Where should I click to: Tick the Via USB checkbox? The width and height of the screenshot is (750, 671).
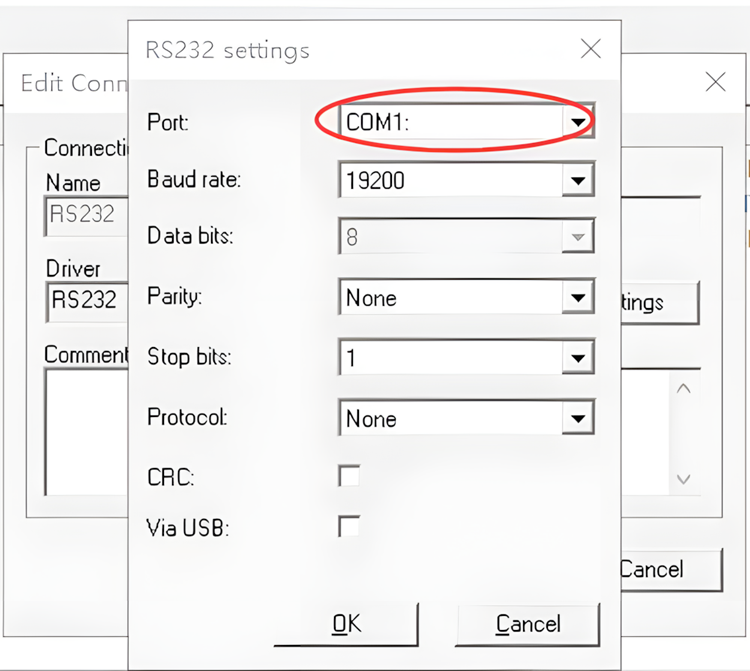(349, 526)
